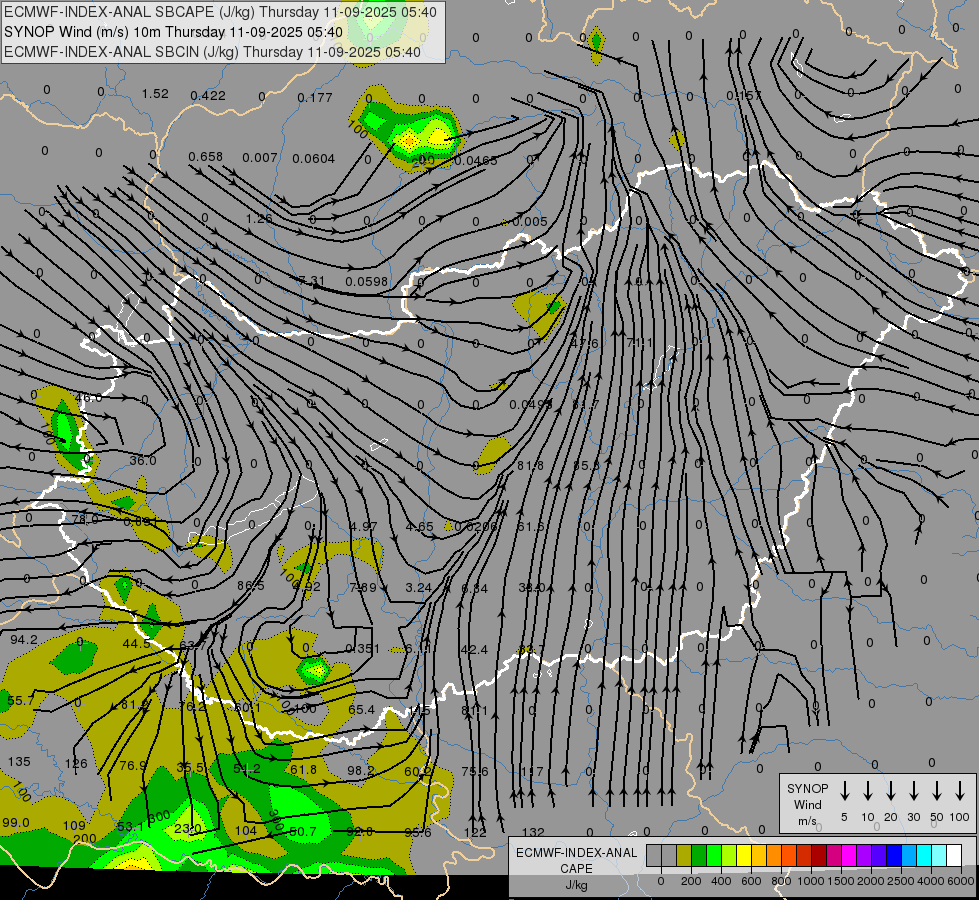Pick the dark green CAPE legend swatch

pos(699,856)
